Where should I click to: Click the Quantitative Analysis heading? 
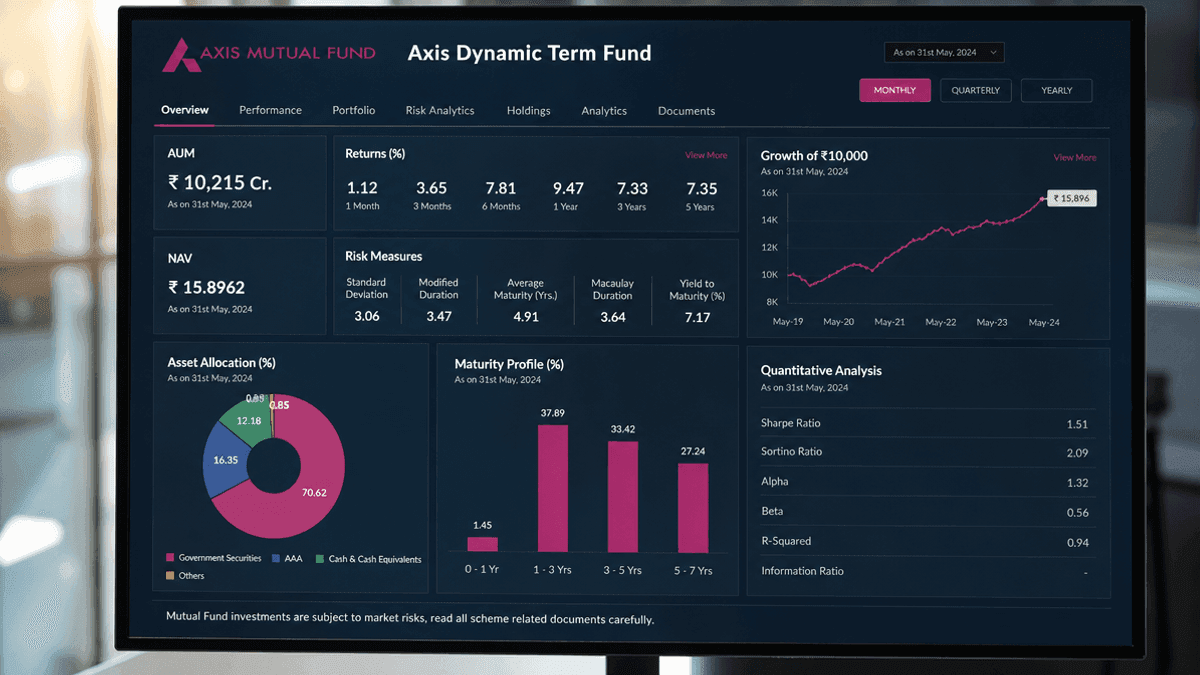(x=821, y=370)
